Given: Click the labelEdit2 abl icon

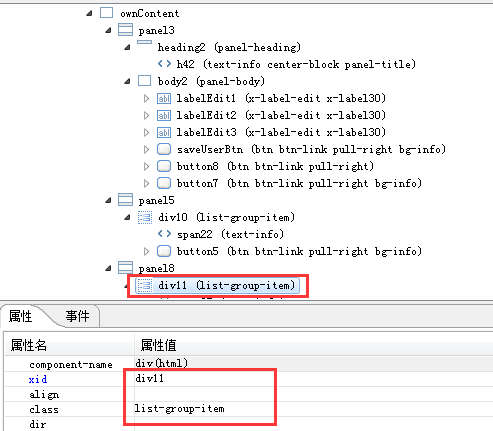Looking at the screenshot, I should pyautogui.click(x=164, y=115).
